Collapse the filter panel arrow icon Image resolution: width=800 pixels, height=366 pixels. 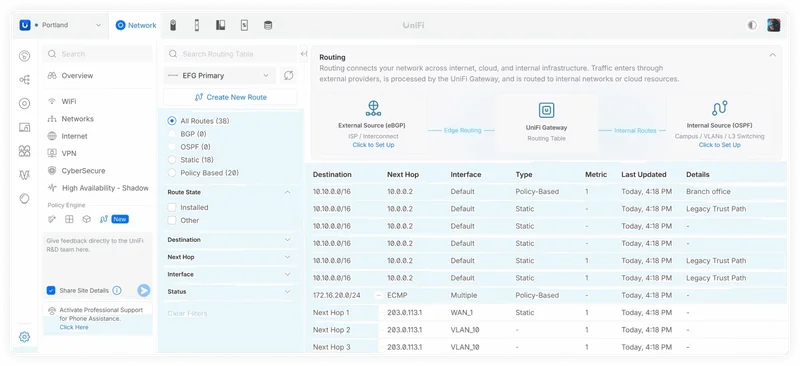(x=304, y=54)
